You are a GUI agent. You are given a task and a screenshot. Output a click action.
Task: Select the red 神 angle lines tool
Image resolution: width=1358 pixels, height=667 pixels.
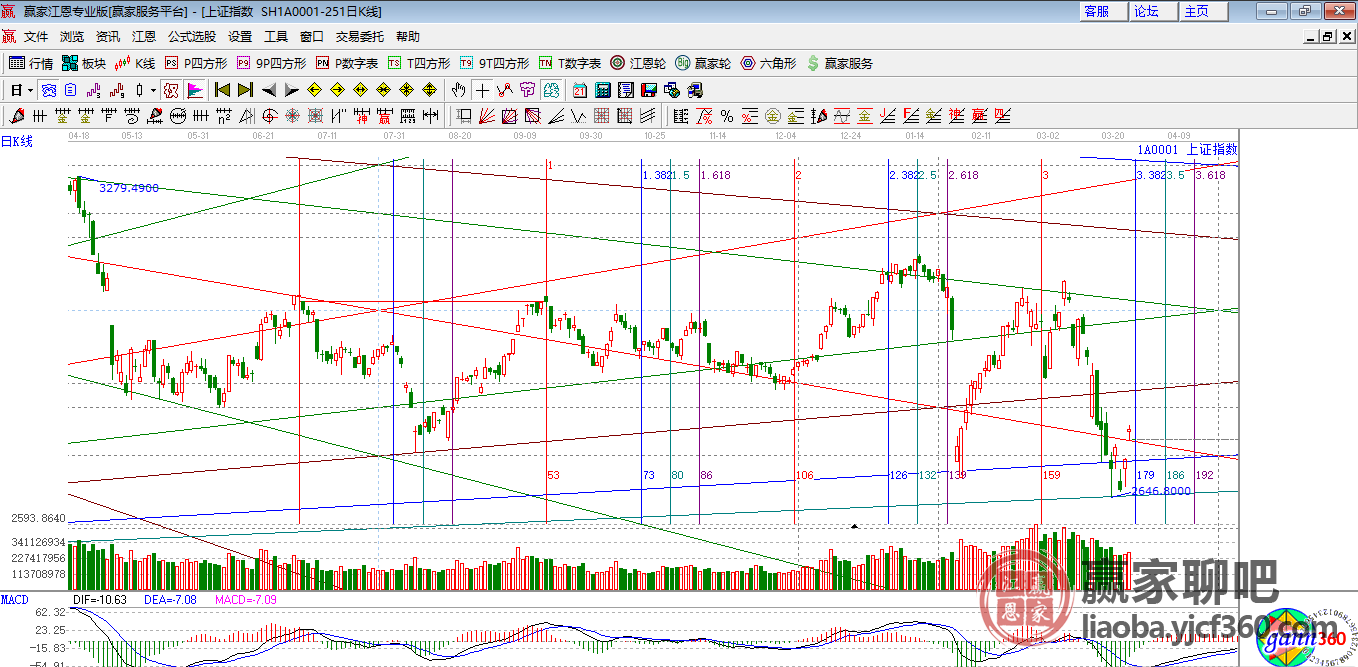[956, 116]
